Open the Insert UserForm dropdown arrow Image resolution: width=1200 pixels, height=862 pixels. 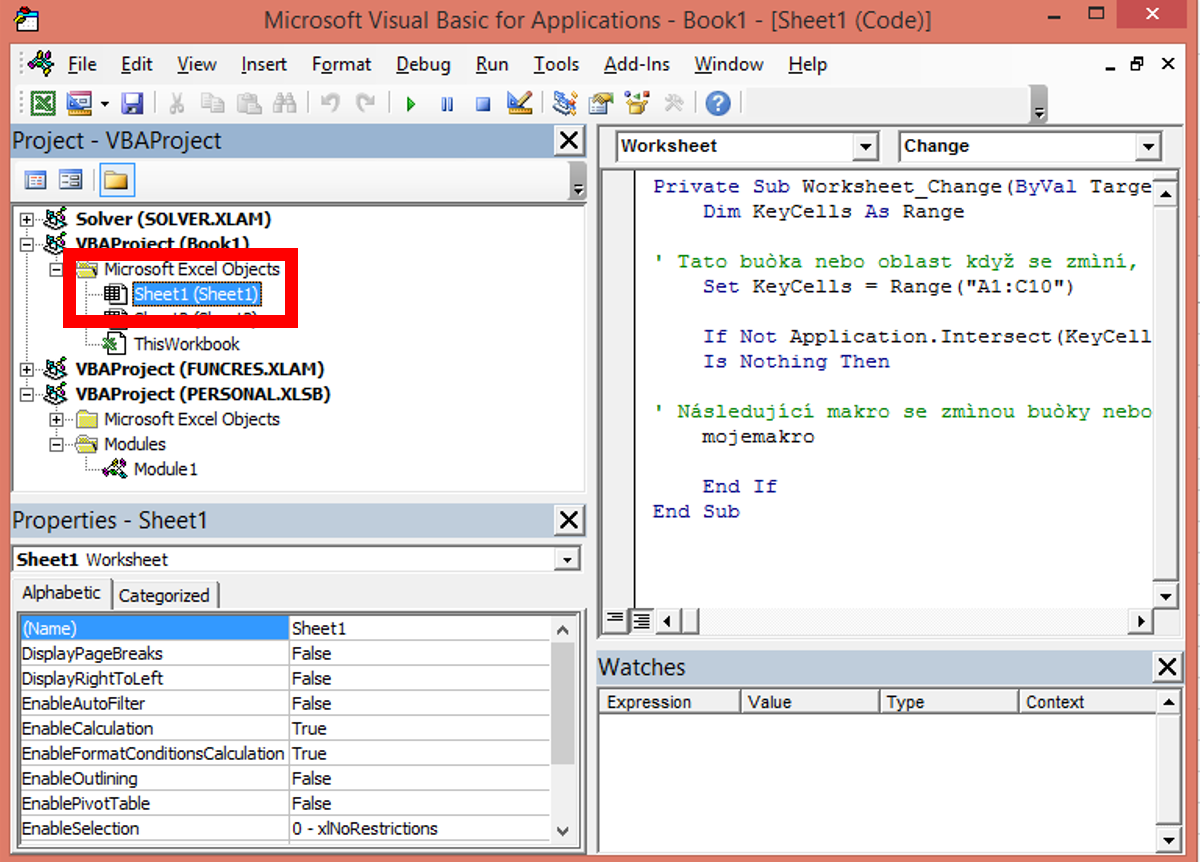pyautogui.click(x=104, y=103)
